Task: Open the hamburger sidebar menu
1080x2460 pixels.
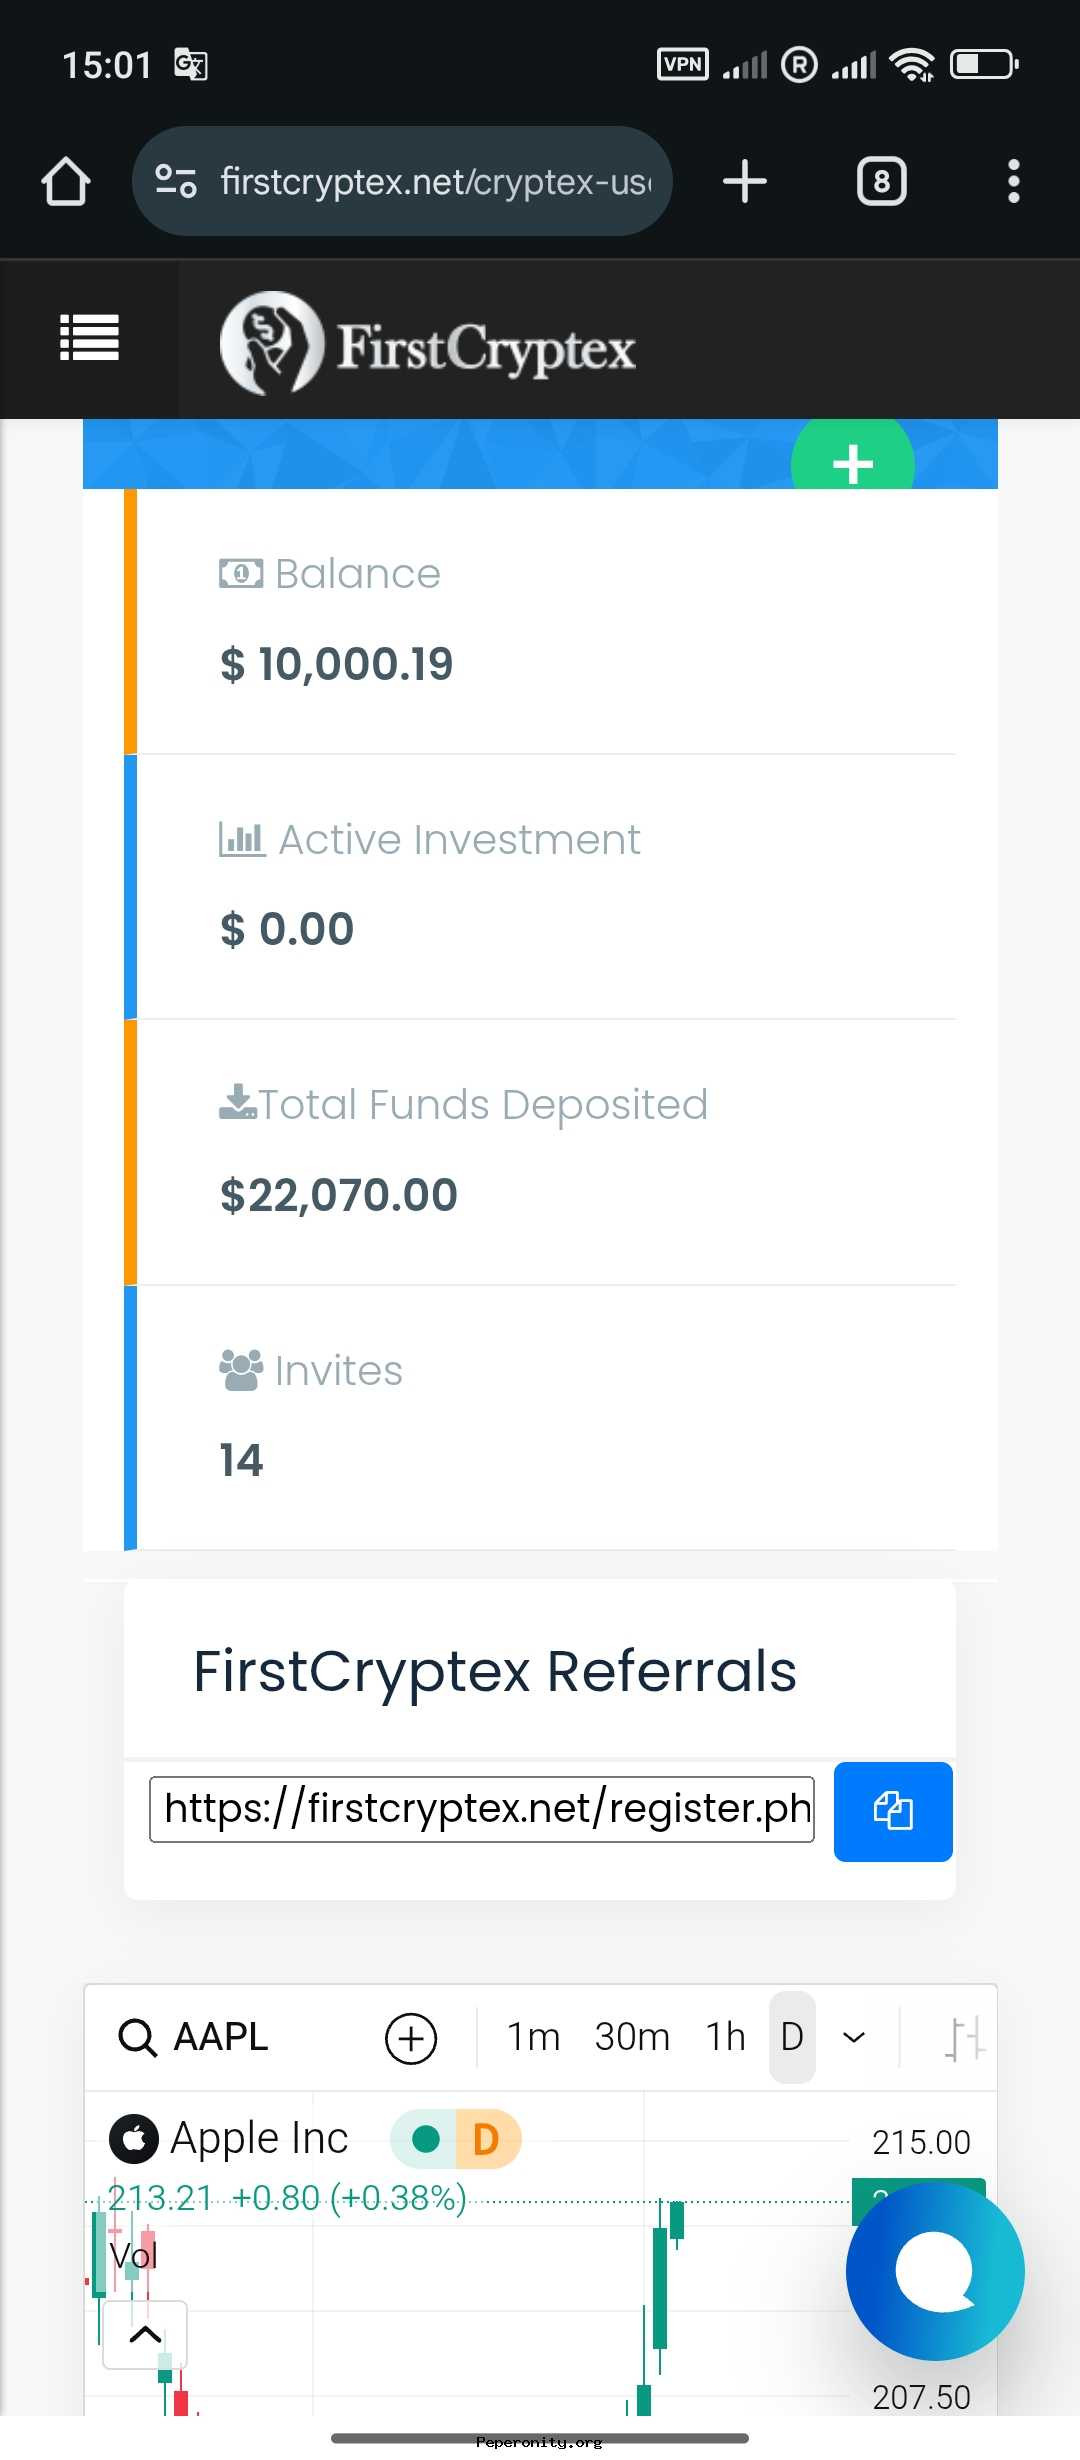Action: (90, 338)
